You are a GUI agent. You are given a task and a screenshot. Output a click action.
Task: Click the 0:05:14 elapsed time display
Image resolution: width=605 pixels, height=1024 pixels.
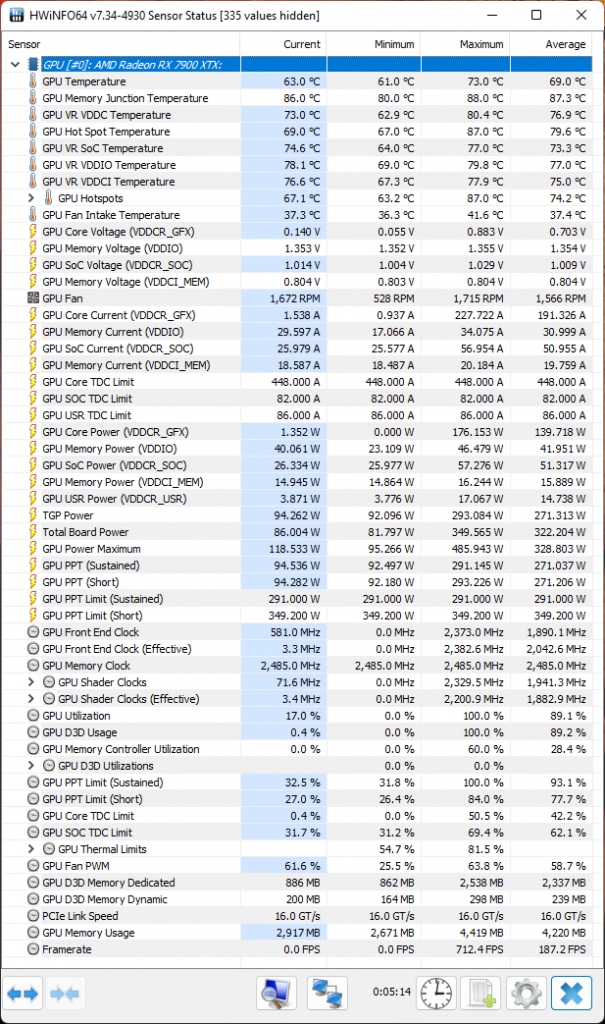[x=391, y=991]
